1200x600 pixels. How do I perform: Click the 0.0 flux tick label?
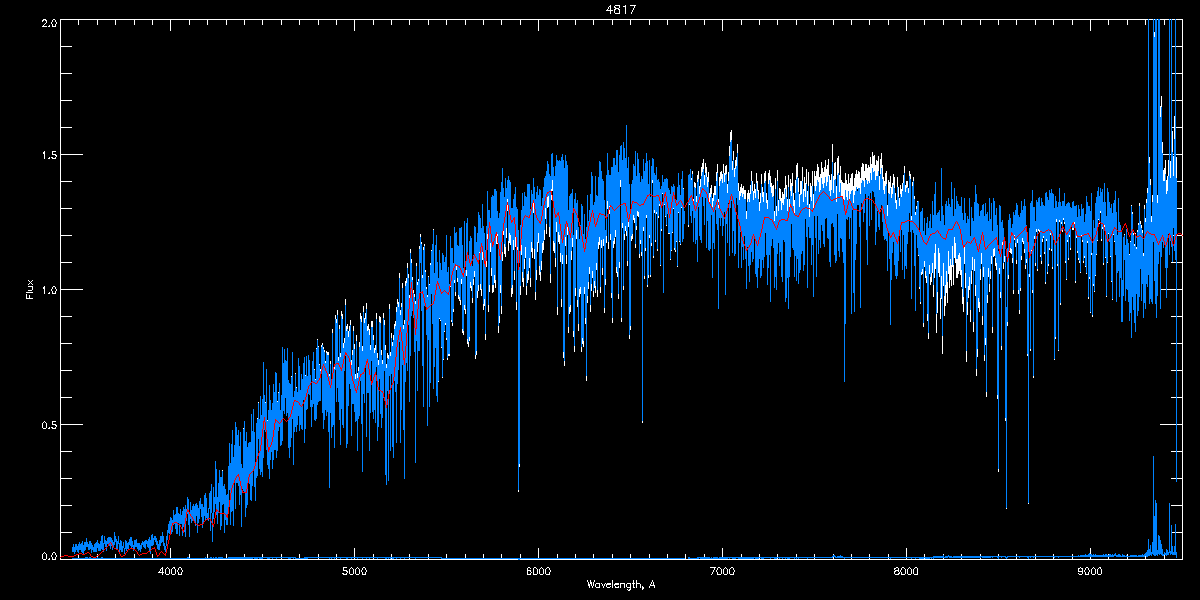point(48,556)
